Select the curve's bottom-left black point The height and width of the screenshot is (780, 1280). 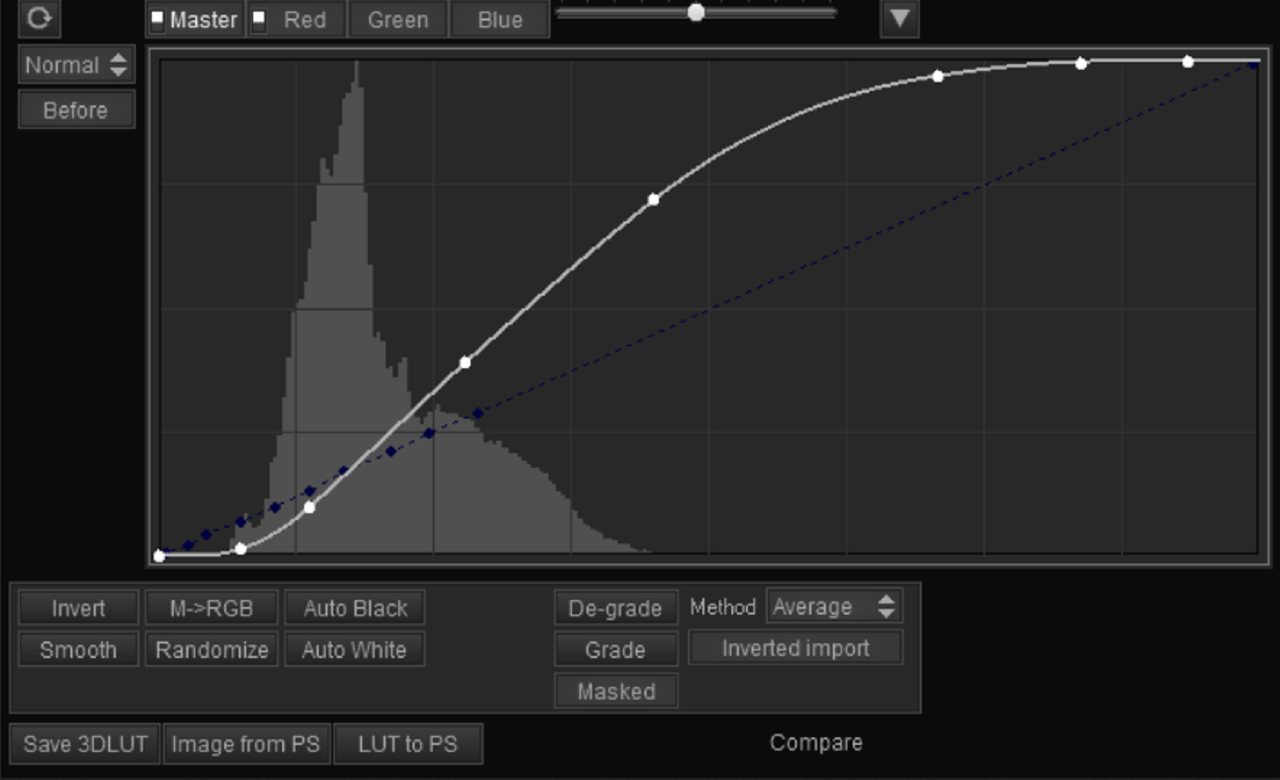159,555
